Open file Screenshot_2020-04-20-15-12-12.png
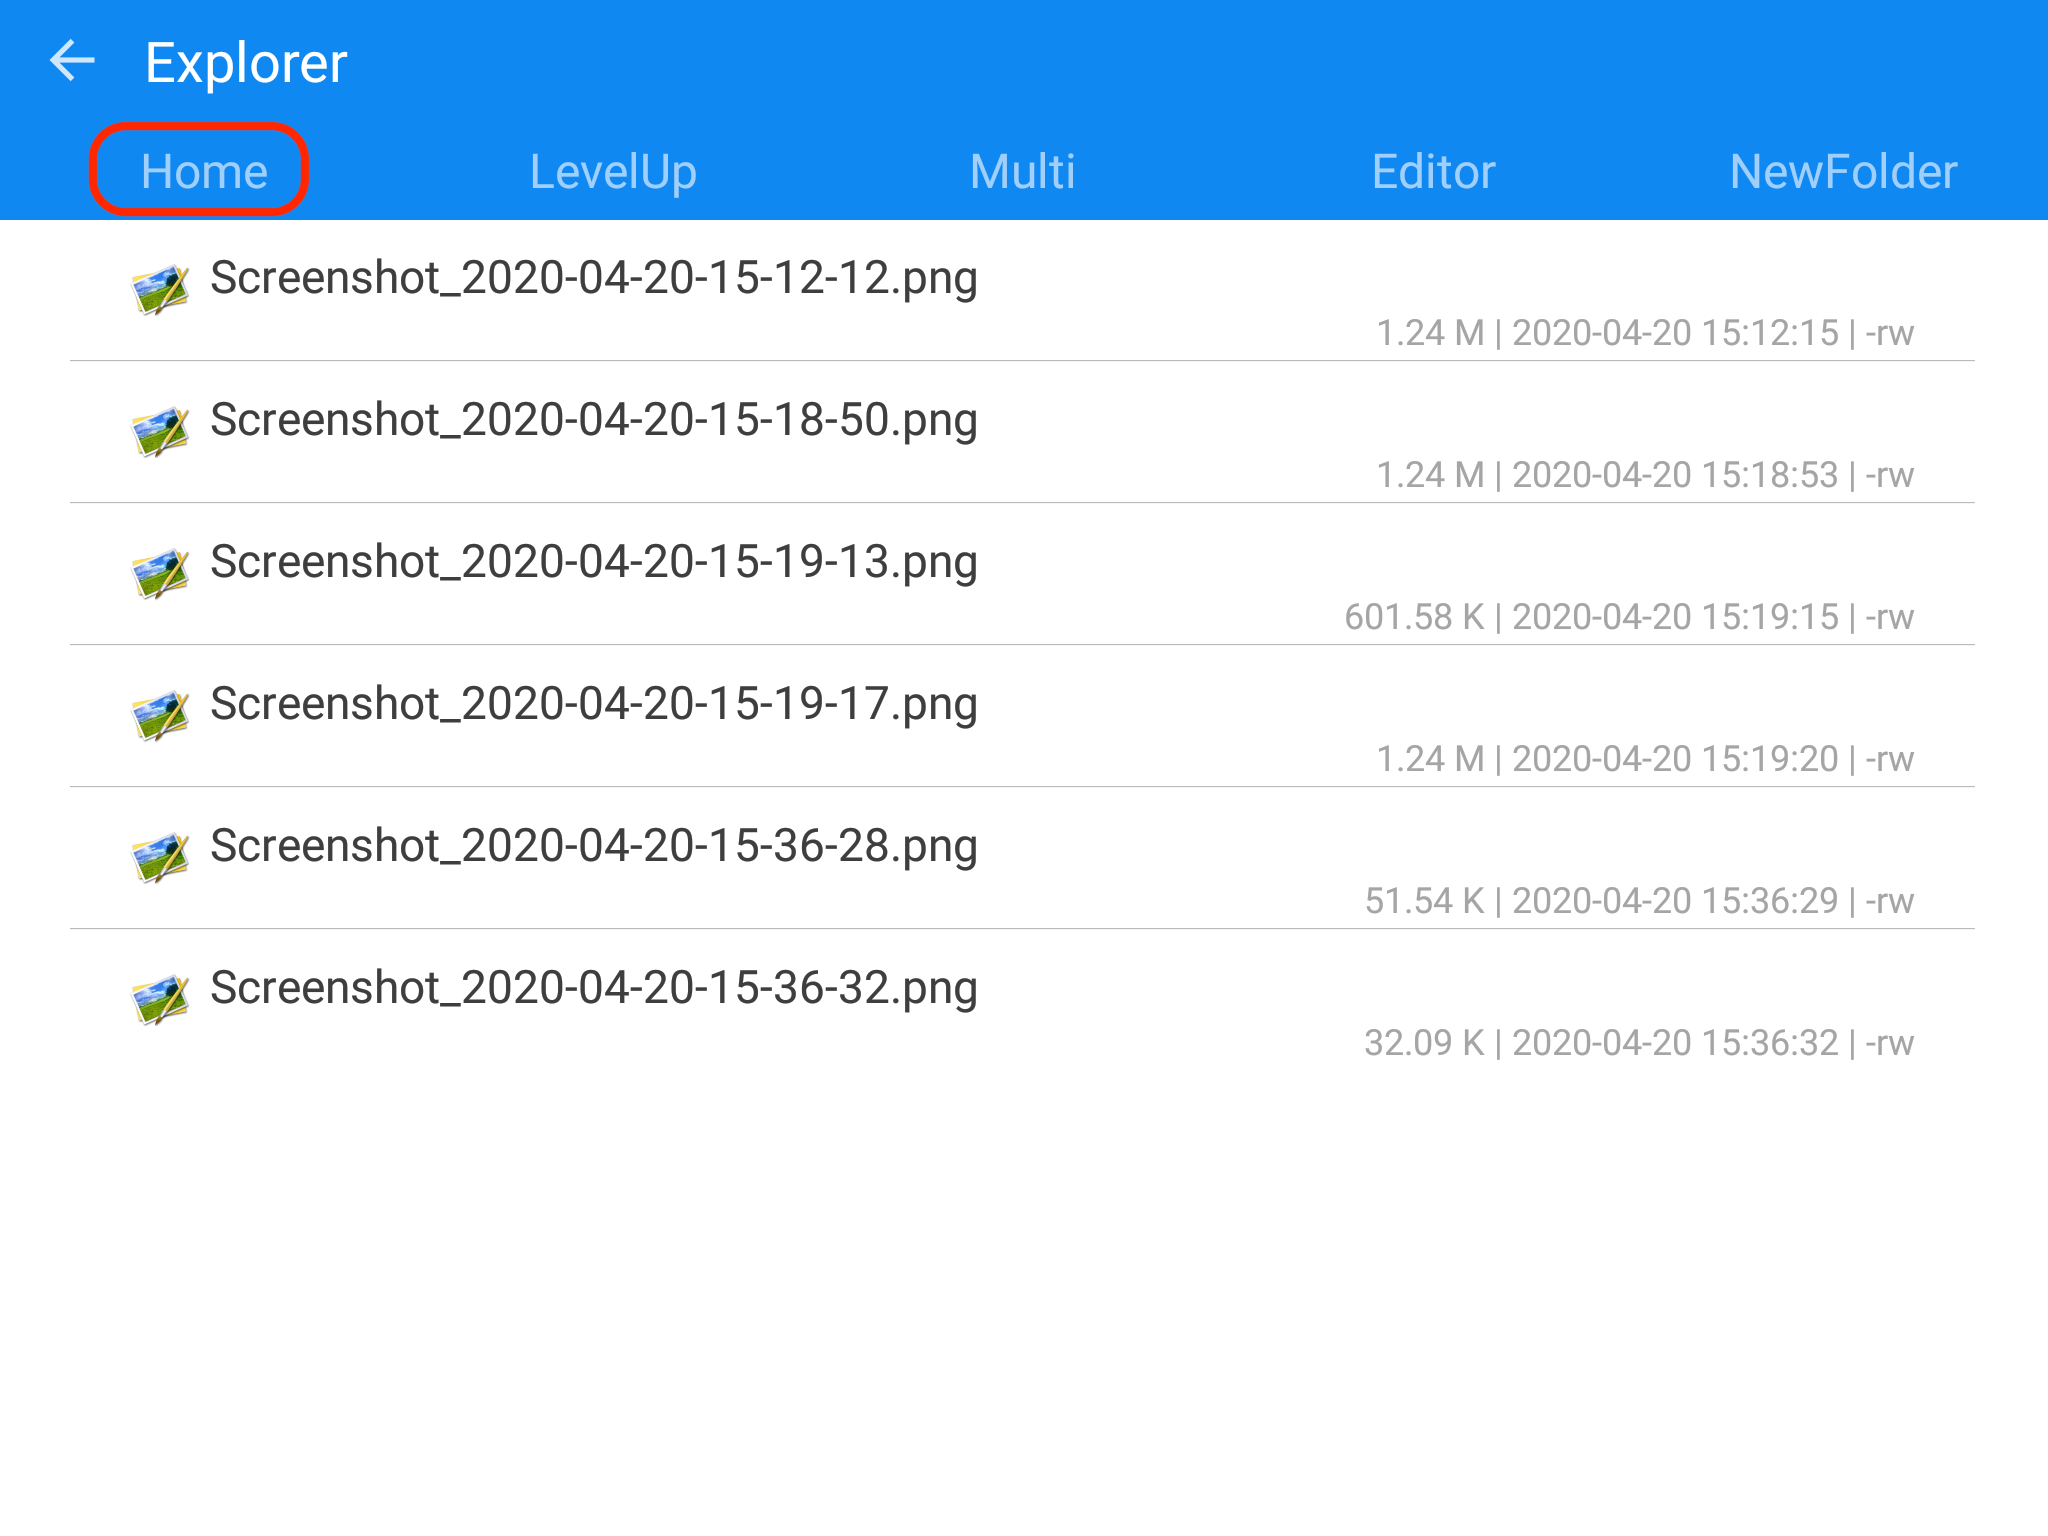Image resolution: width=2048 pixels, height=1536 pixels. tap(593, 278)
